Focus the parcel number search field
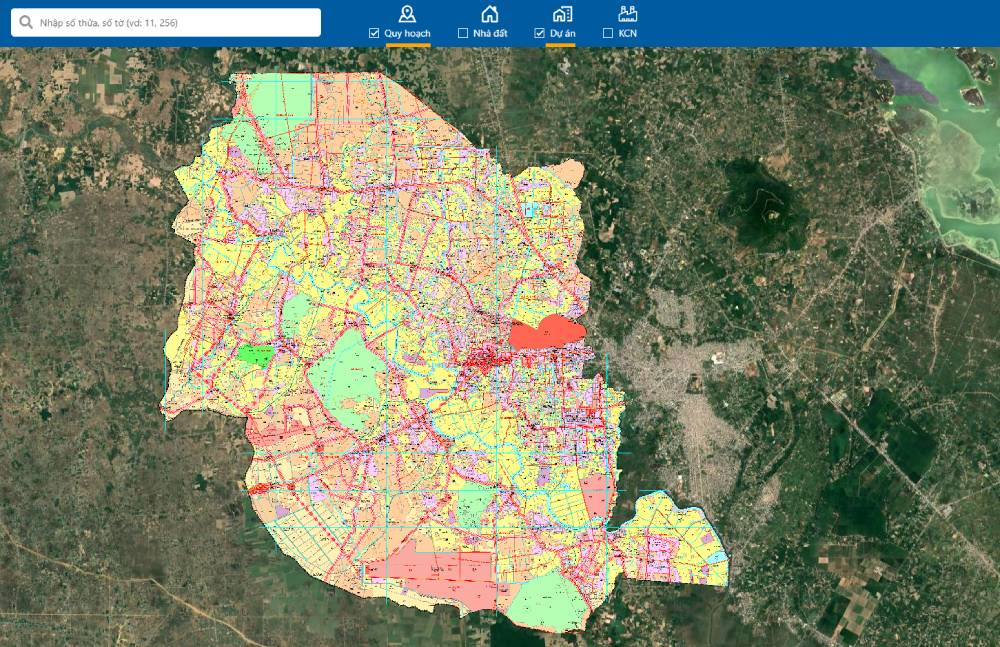 (x=175, y=22)
